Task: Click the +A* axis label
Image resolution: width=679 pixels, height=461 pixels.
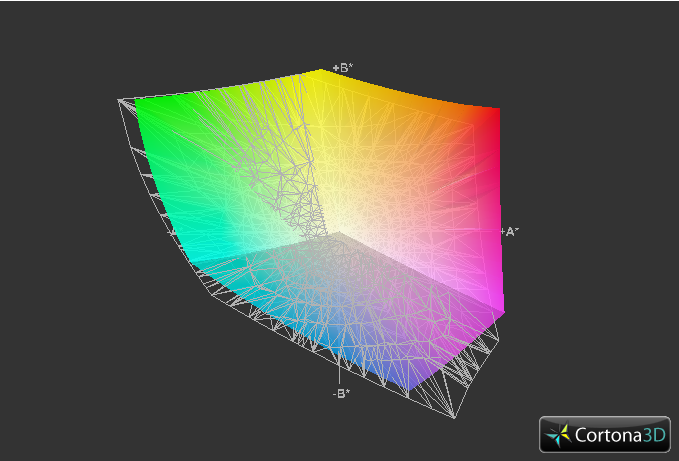Action: pyautogui.click(x=510, y=232)
